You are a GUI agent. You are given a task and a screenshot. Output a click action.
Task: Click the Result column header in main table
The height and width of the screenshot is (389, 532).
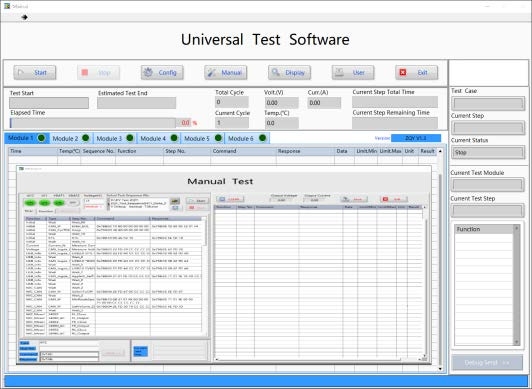tap(428, 151)
